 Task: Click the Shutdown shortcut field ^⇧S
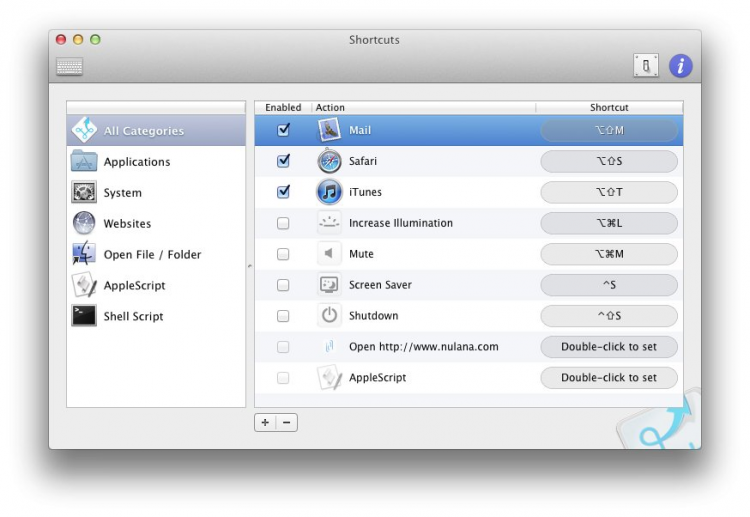click(609, 316)
